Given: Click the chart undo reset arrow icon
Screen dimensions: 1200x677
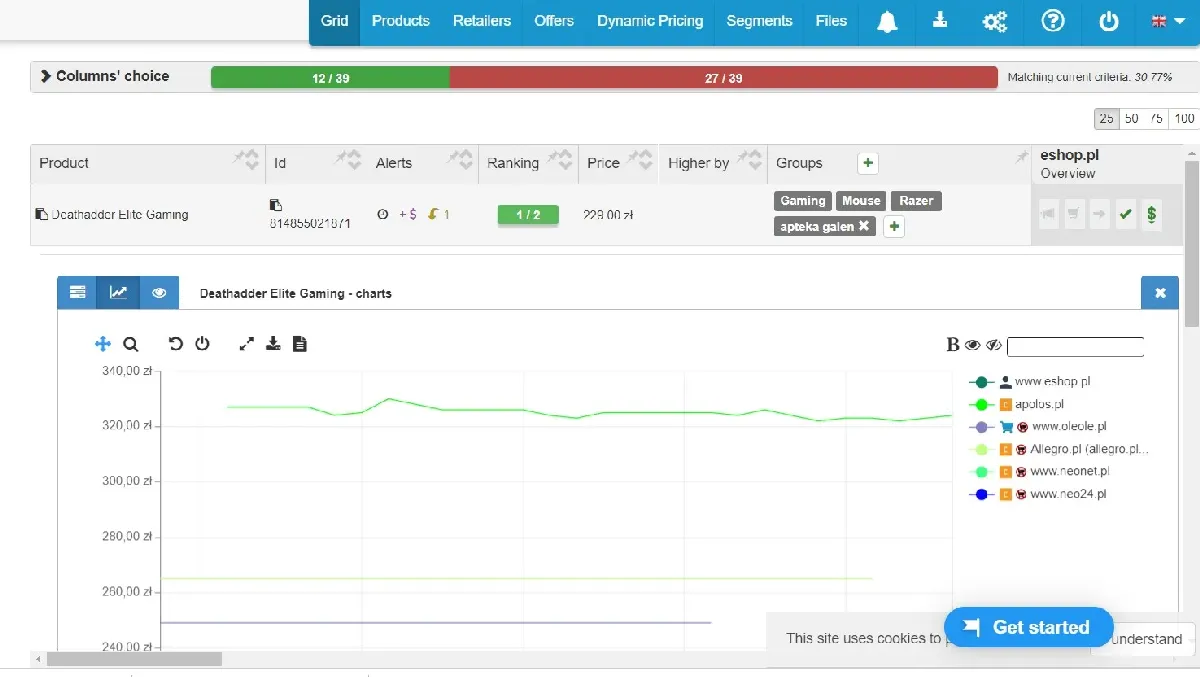Looking at the screenshot, I should point(176,344).
